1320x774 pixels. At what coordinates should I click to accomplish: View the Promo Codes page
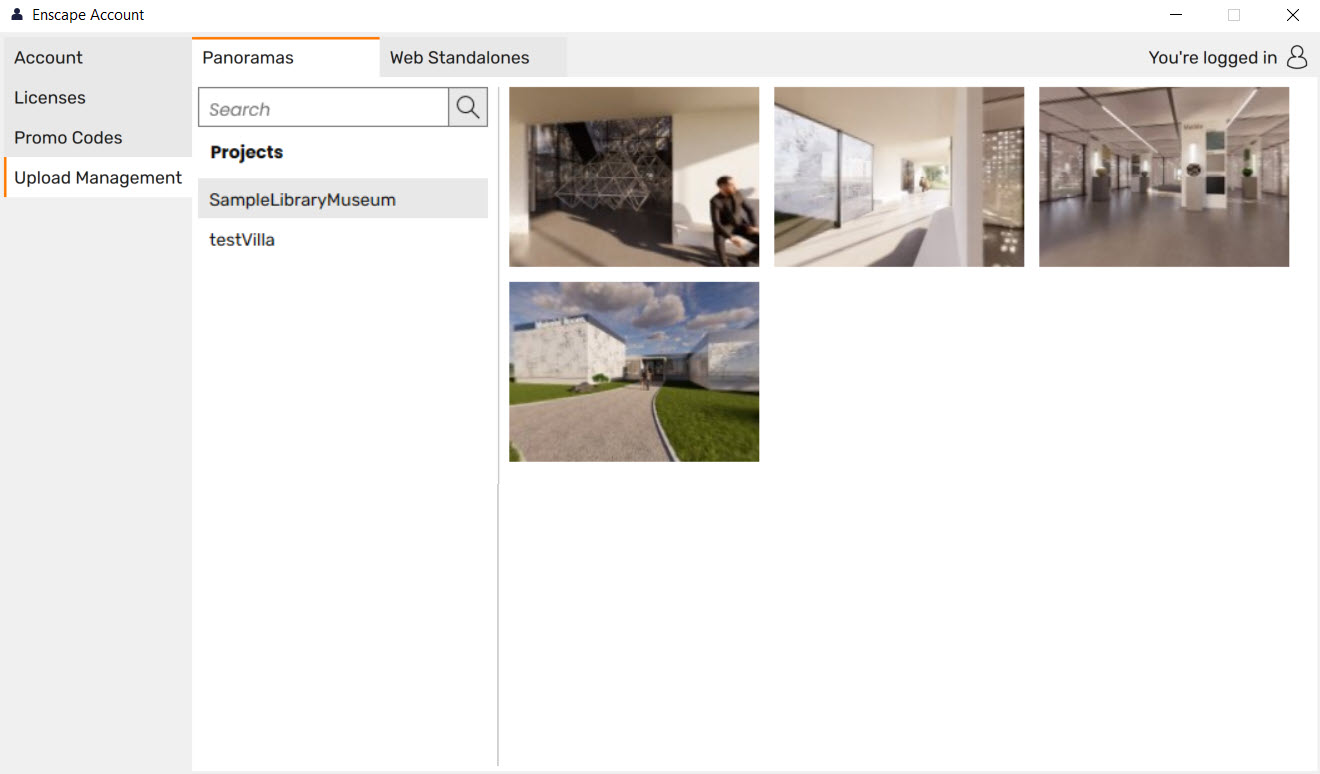(x=68, y=137)
